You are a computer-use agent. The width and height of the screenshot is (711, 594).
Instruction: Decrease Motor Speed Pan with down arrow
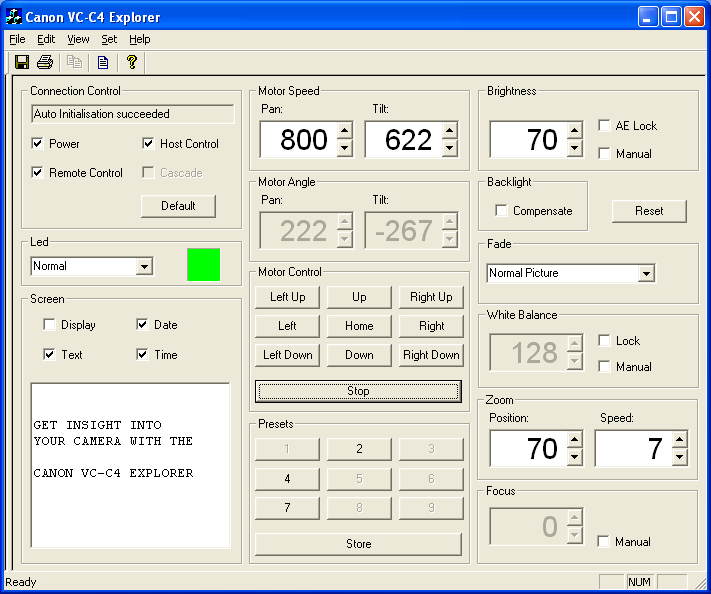(345, 147)
